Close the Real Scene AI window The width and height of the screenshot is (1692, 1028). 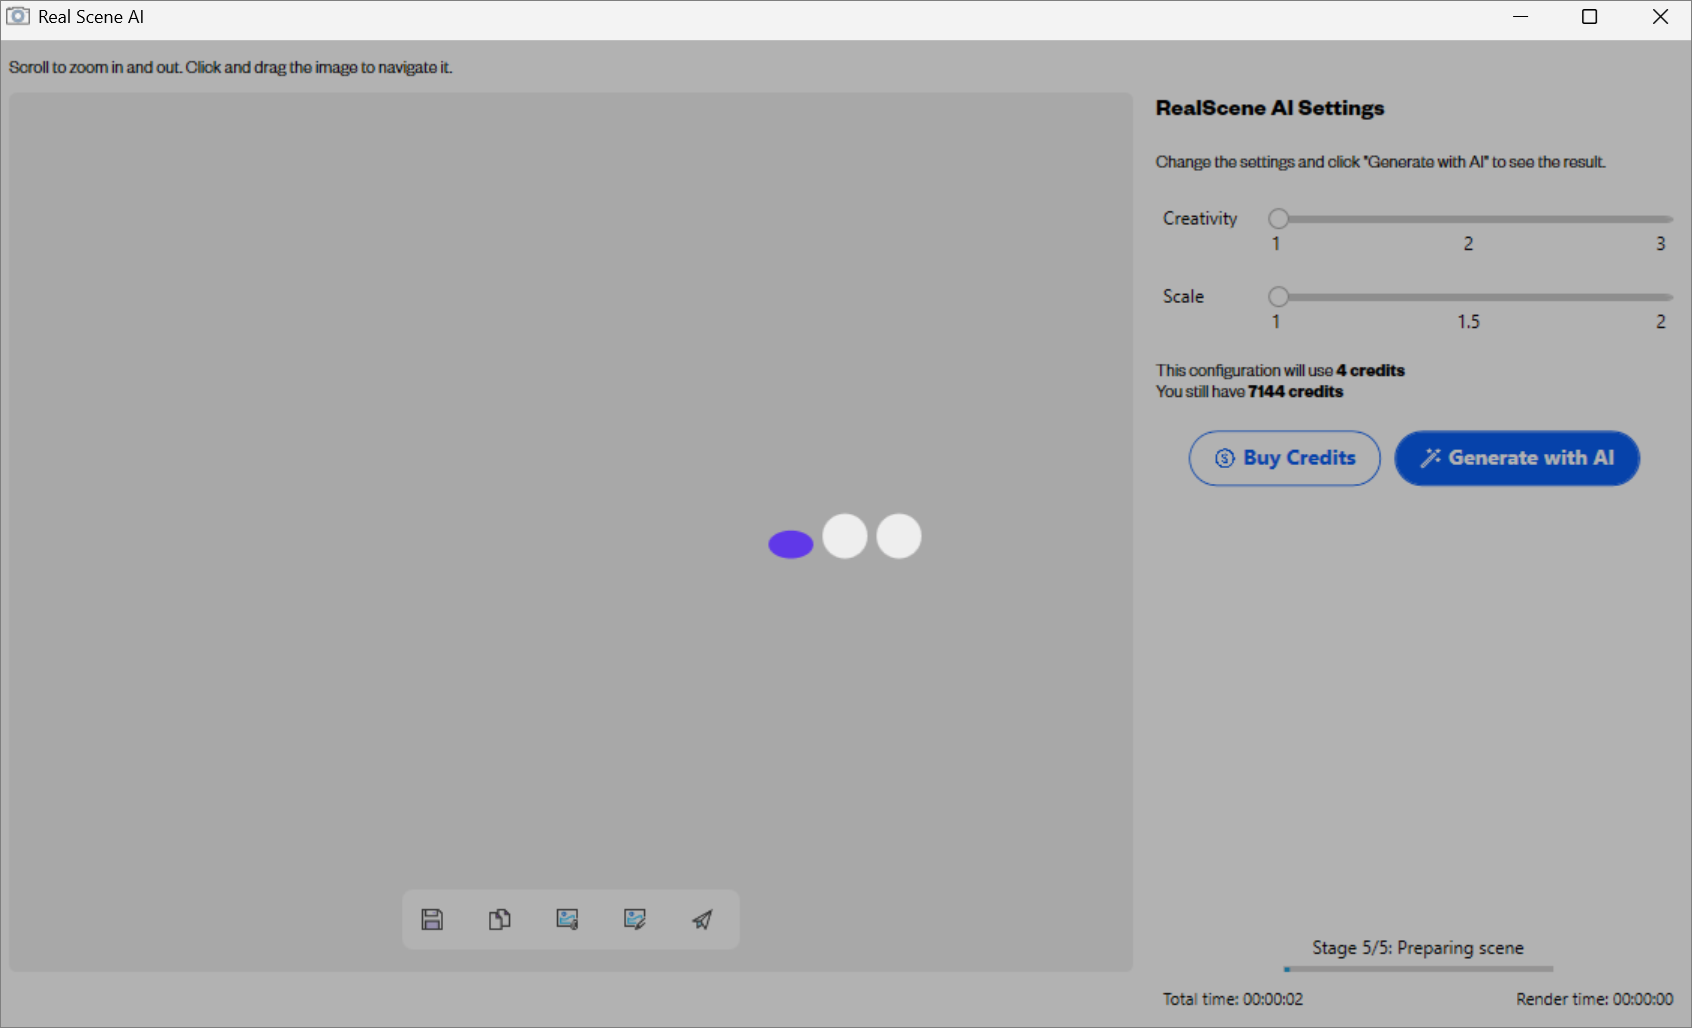(1660, 17)
